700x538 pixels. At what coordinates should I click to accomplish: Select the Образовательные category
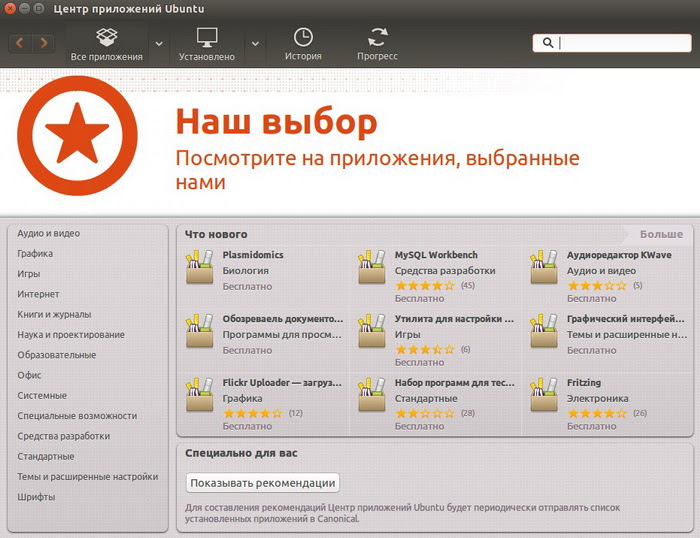(x=57, y=355)
